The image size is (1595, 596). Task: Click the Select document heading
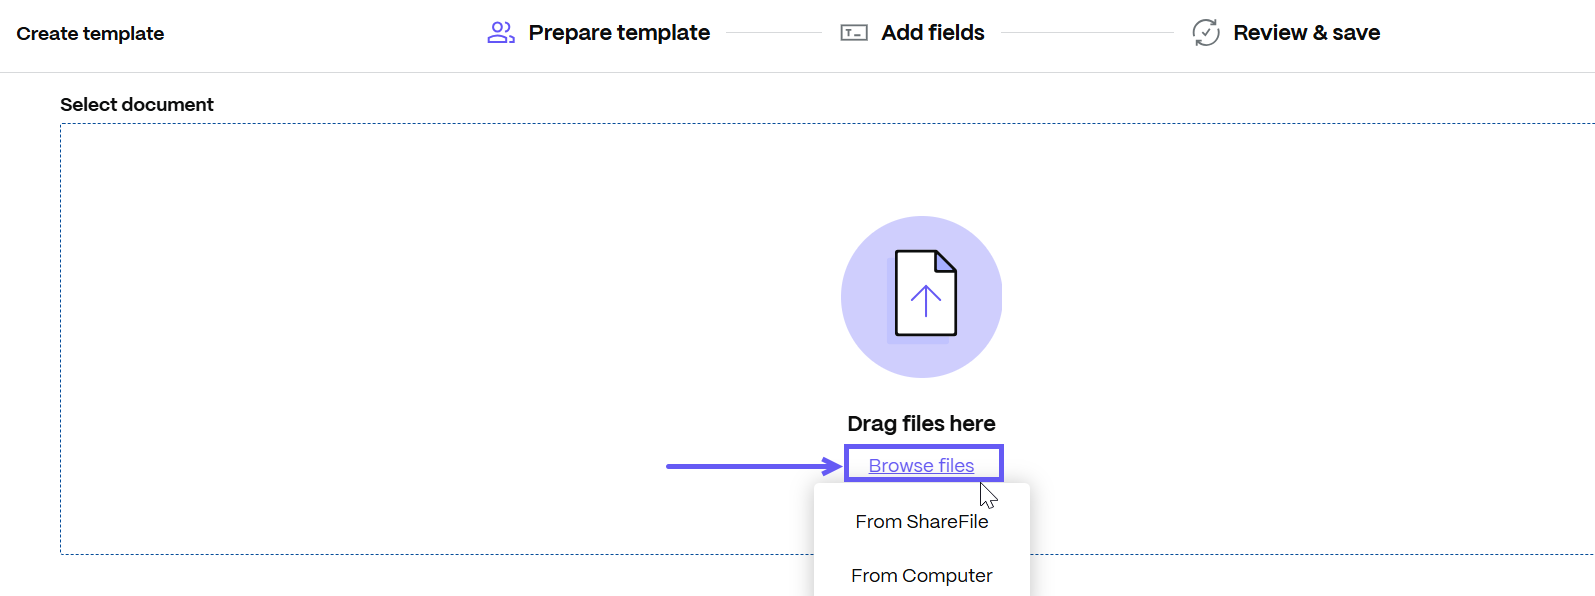(137, 105)
